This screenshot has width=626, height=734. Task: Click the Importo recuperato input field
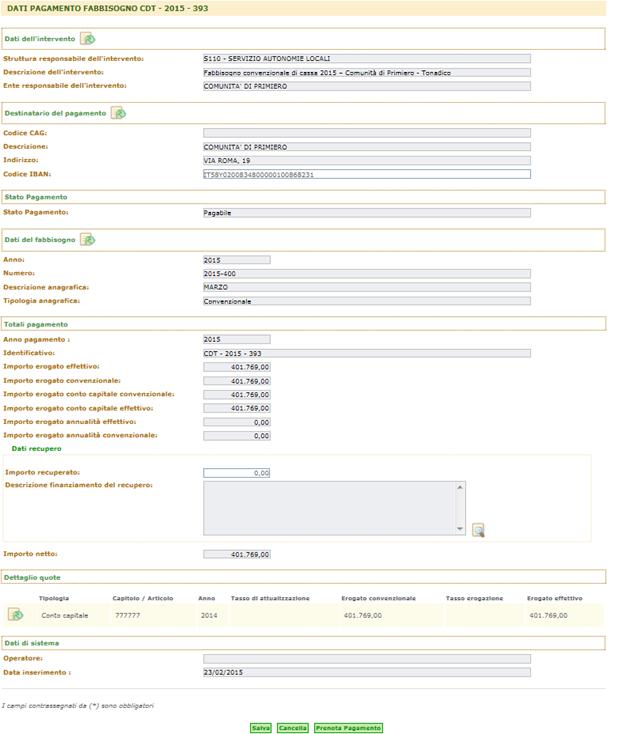tap(236, 473)
